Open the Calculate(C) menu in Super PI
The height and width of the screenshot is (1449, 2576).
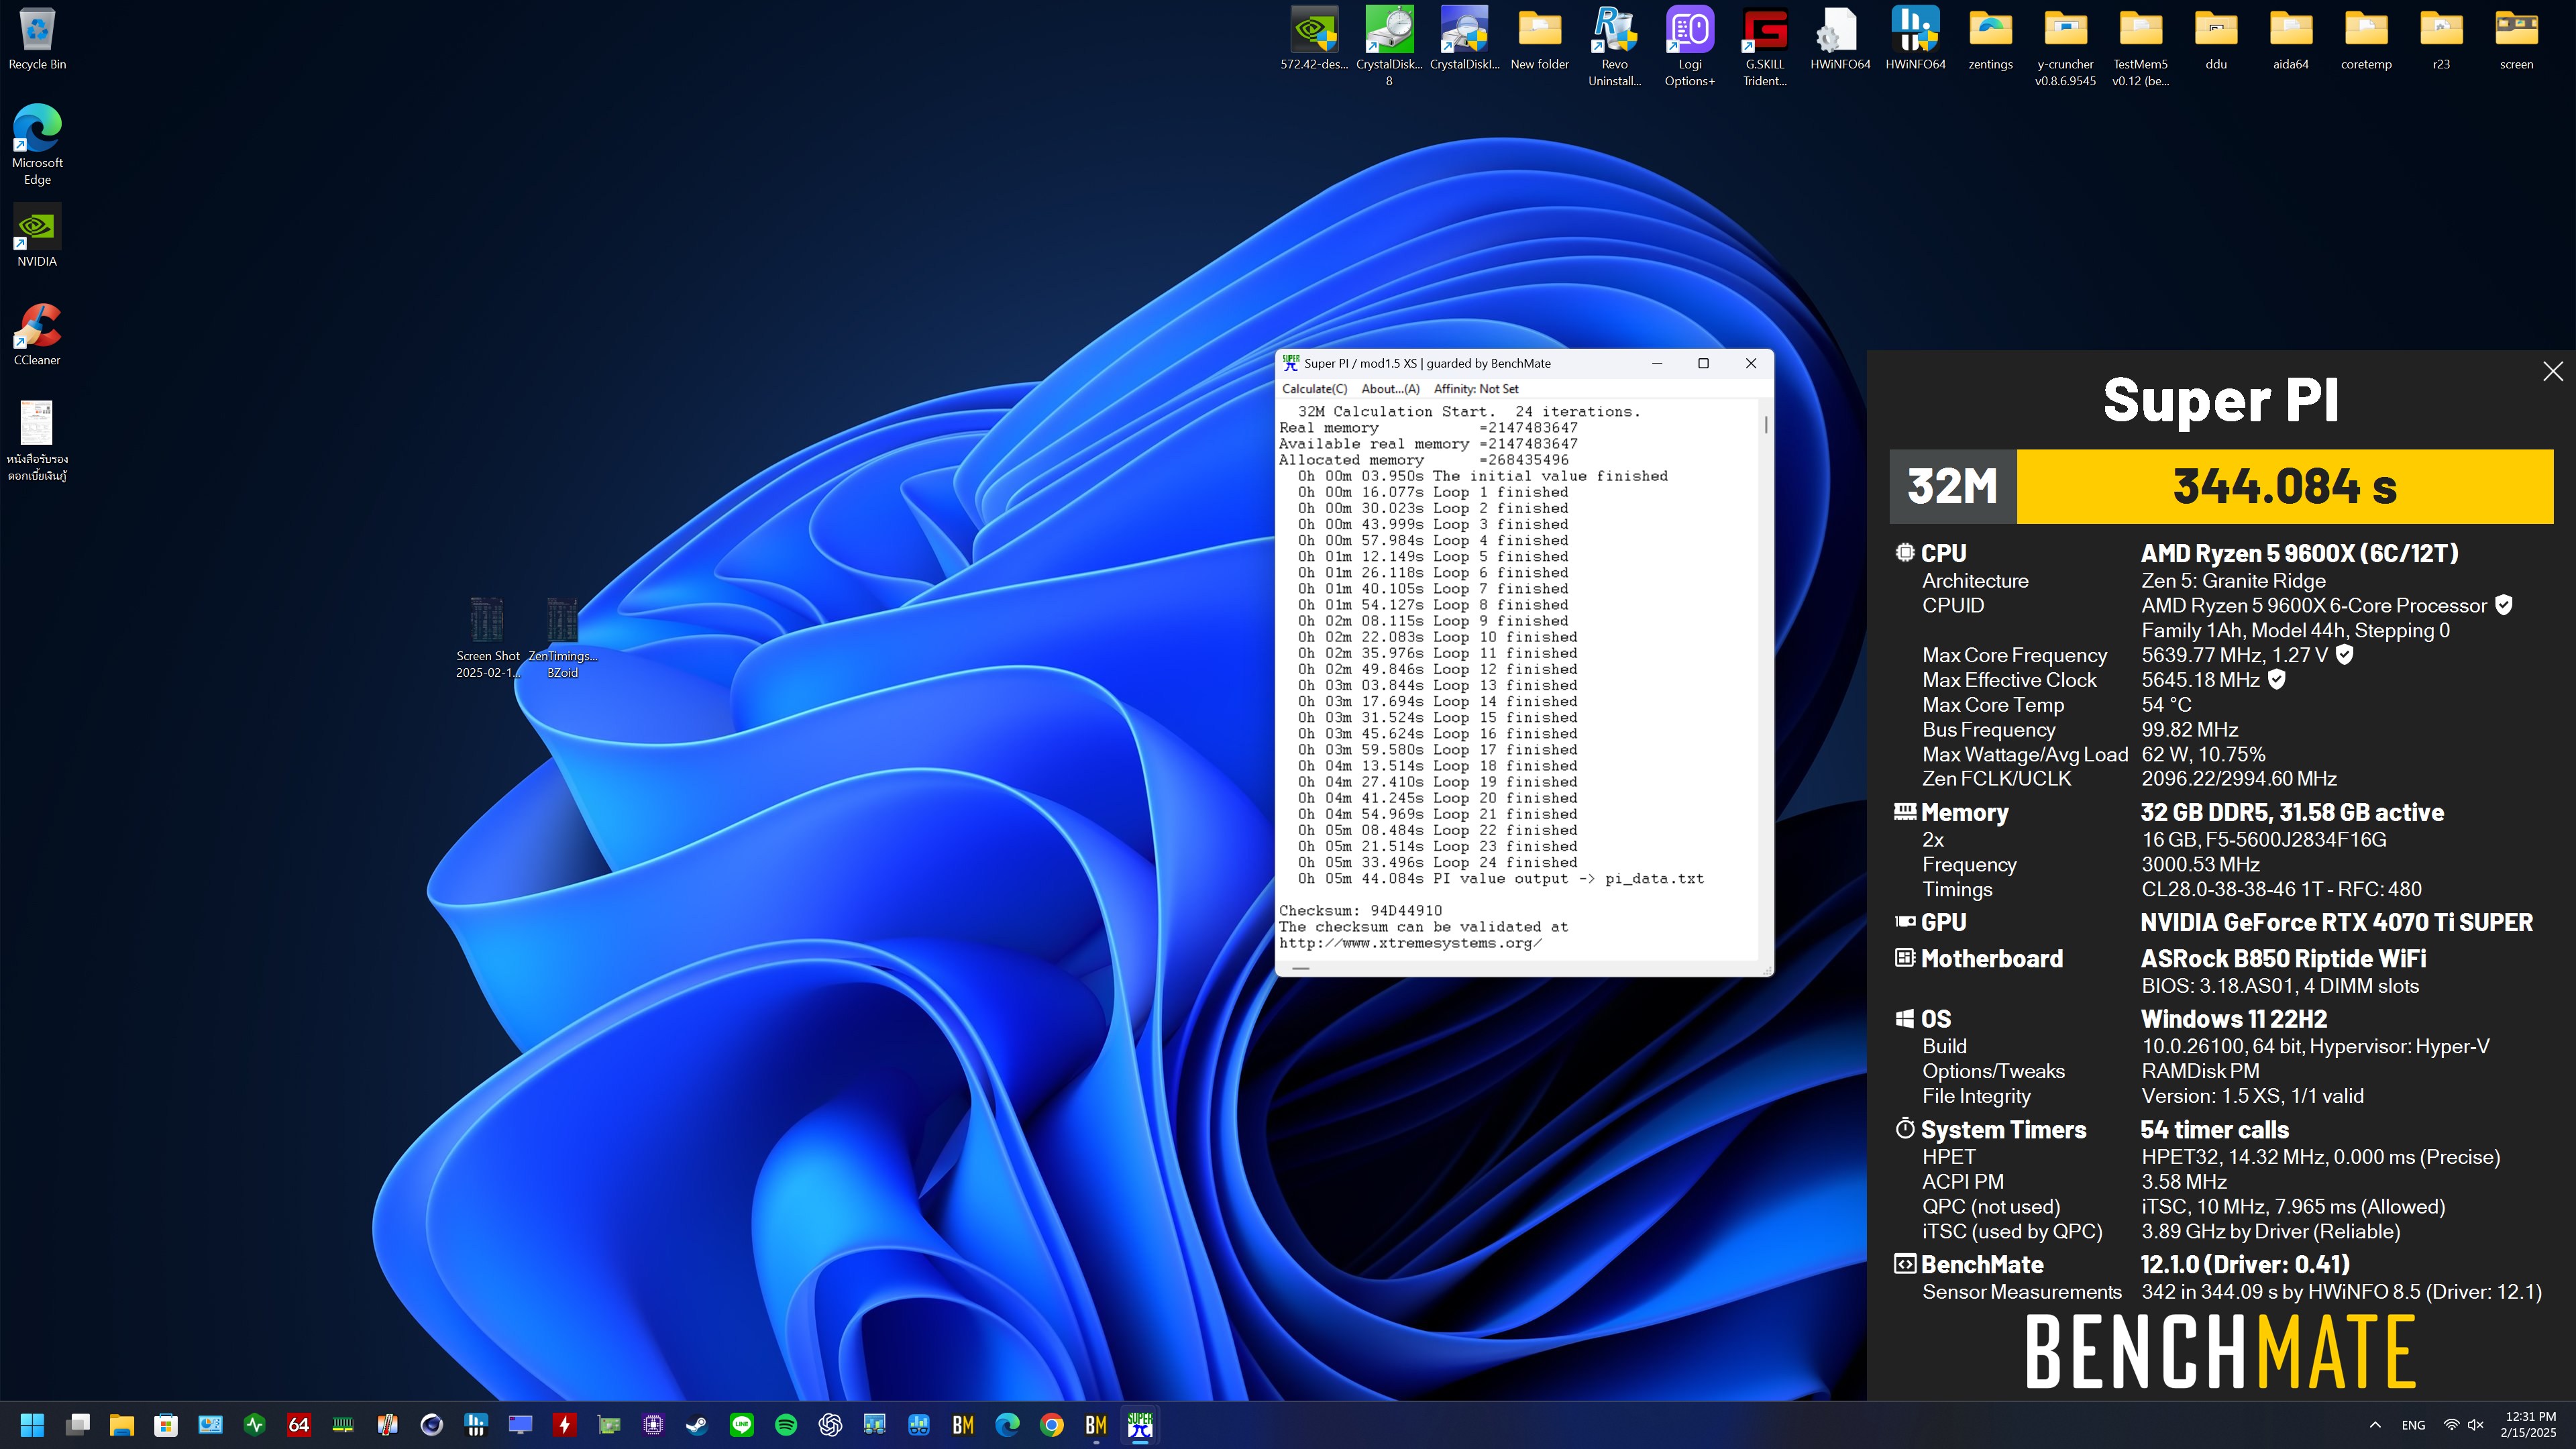(x=1314, y=389)
